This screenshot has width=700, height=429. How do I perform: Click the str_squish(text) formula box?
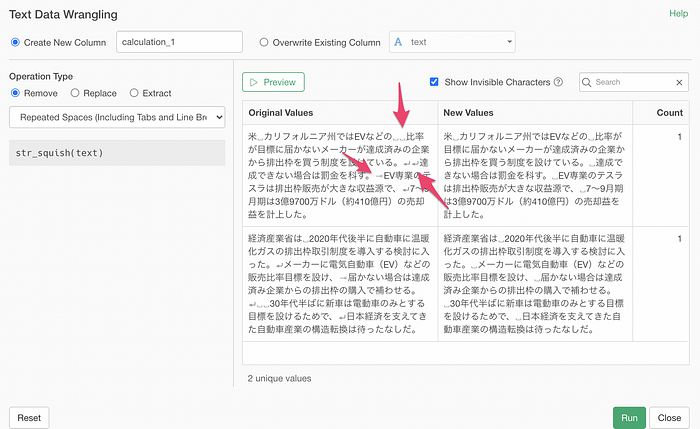point(117,153)
